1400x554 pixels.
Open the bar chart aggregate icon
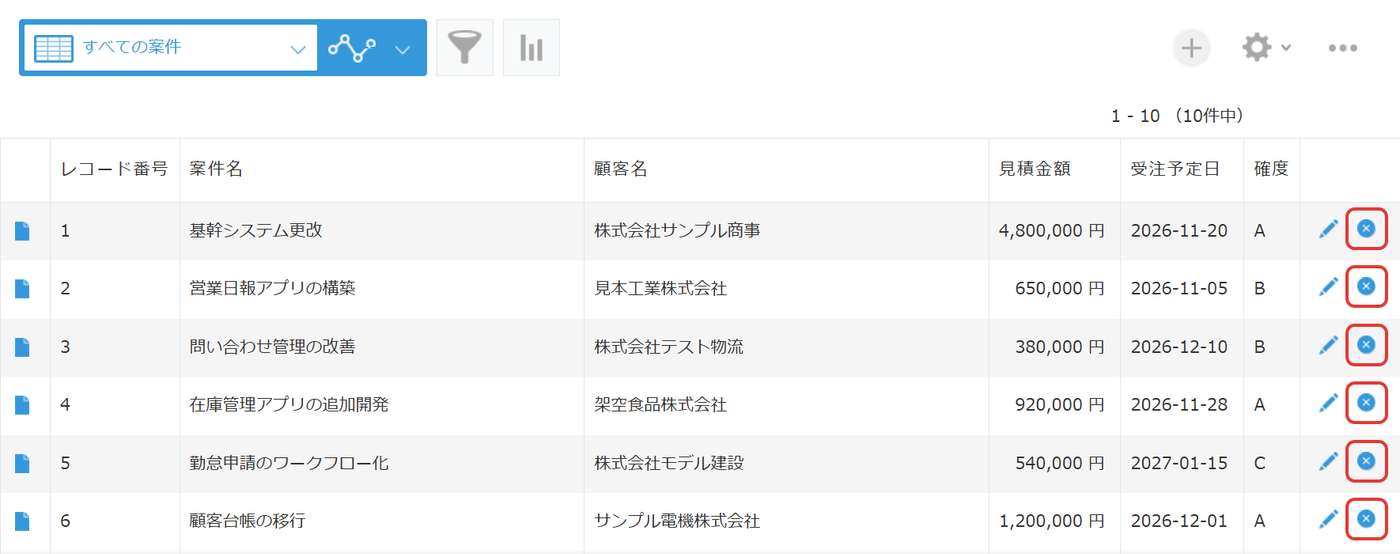click(531, 47)
